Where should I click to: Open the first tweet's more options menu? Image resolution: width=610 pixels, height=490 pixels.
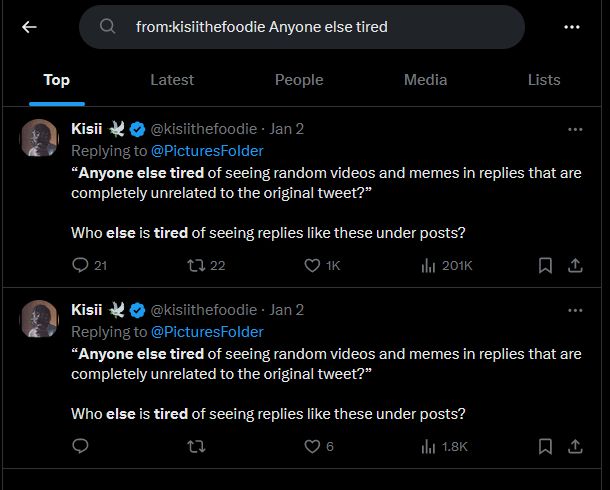click(575, 129)
